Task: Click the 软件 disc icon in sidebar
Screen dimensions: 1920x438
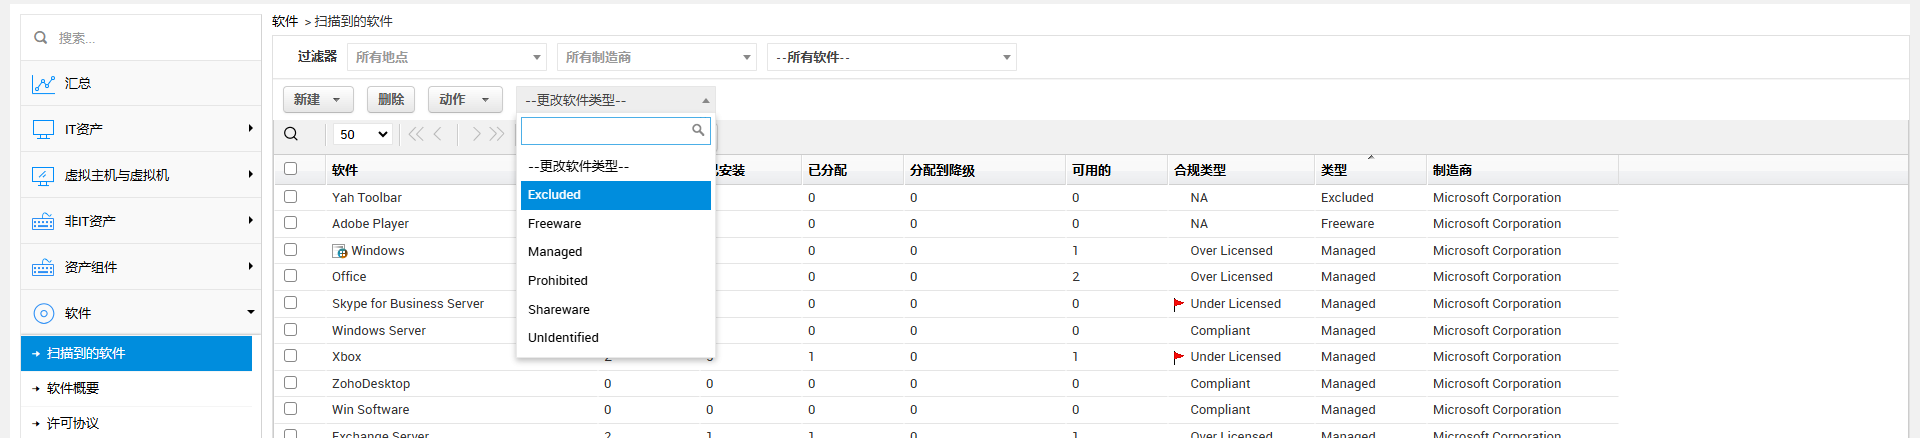Action: pos(43,314)
